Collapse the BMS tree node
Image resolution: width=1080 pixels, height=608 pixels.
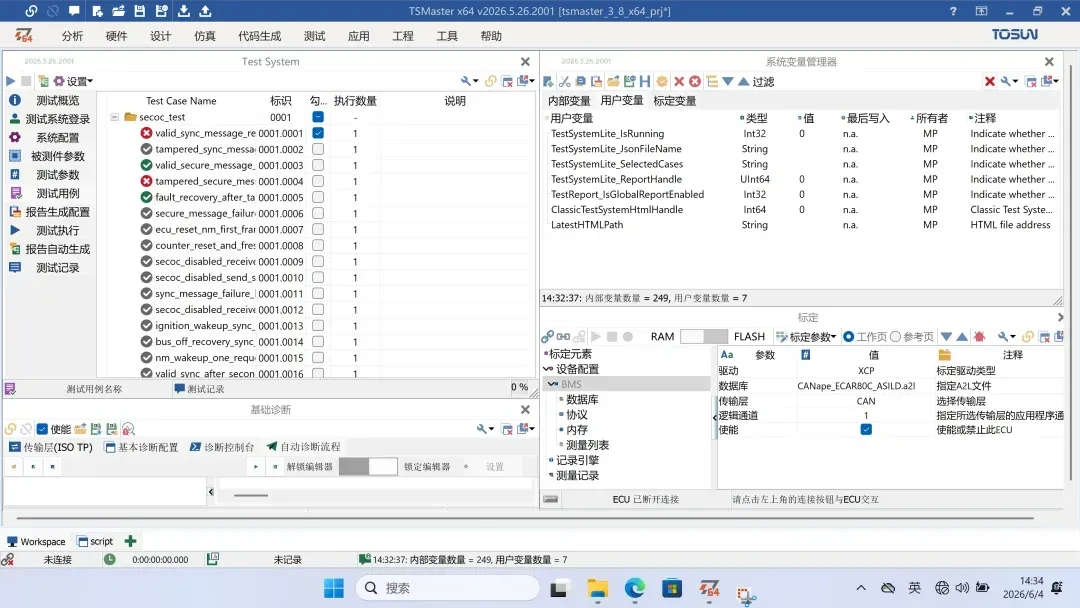pyautogui.click(x=552, y=384)
